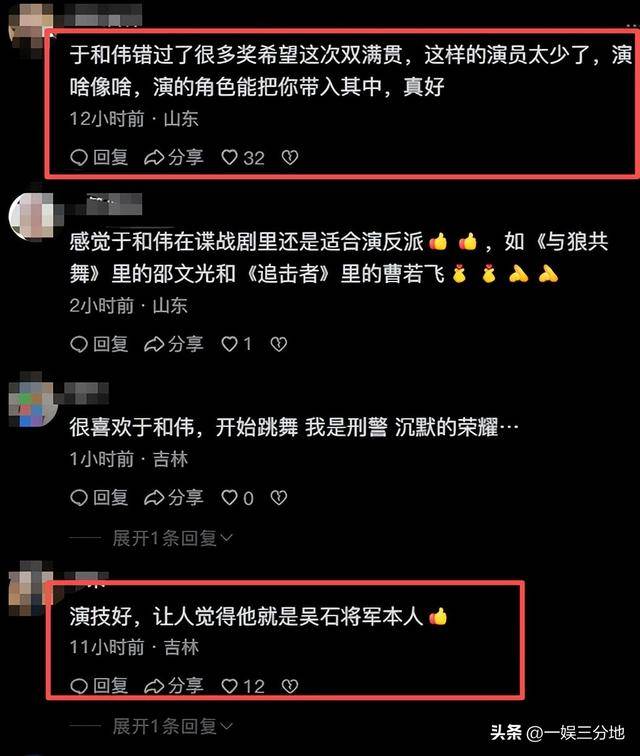Like the comment with 32 likes
Image resolution: width=640 pixels, height=756 pixels.
pyautogui.click(x=243, y=158)
